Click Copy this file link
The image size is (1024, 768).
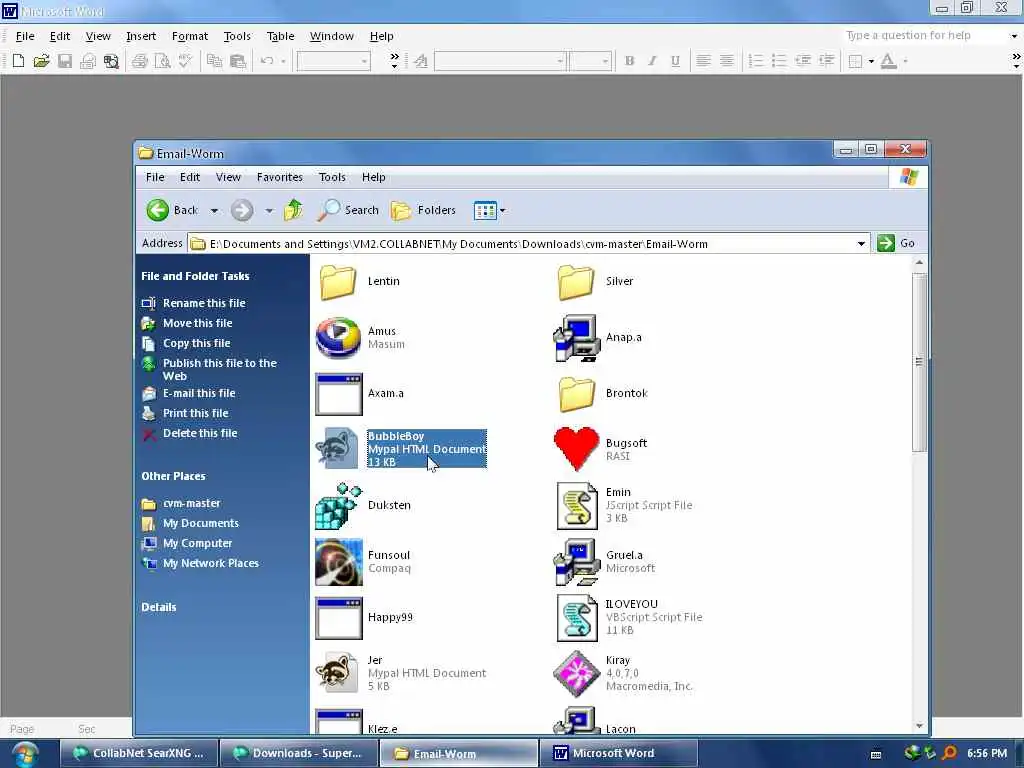pos(197,343)
